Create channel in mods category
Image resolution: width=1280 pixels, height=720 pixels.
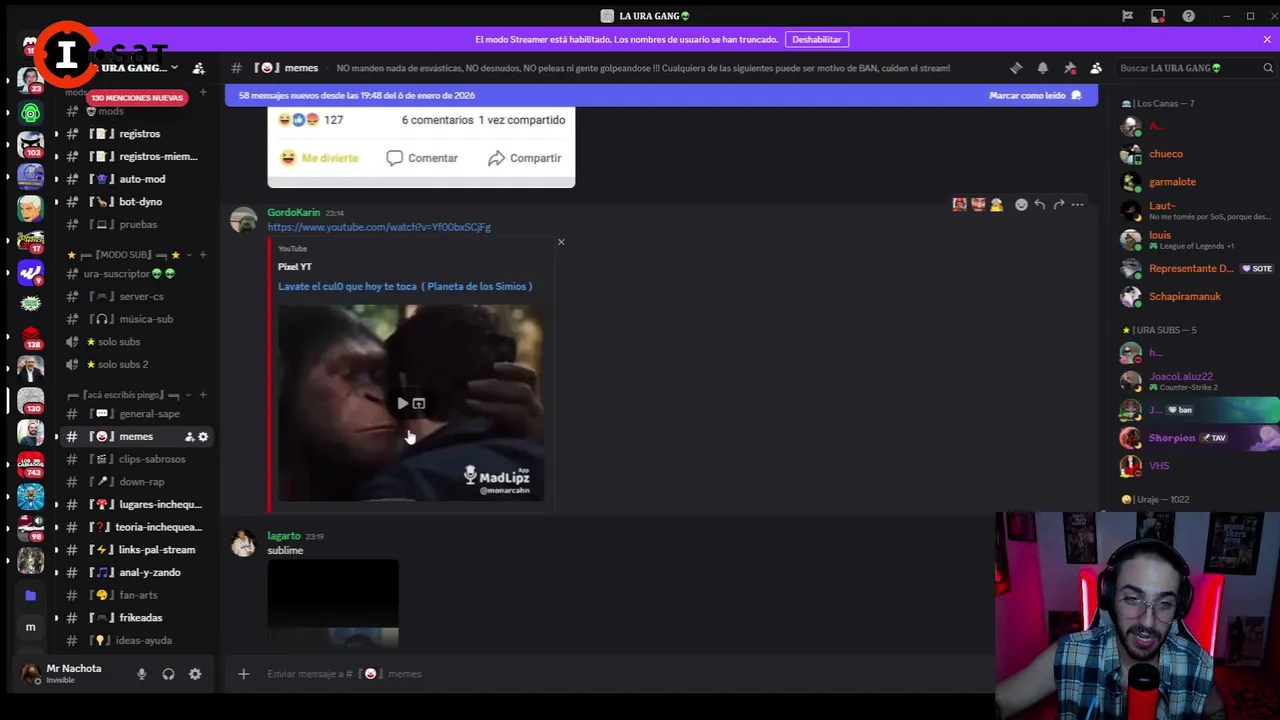tap(203, 92)
